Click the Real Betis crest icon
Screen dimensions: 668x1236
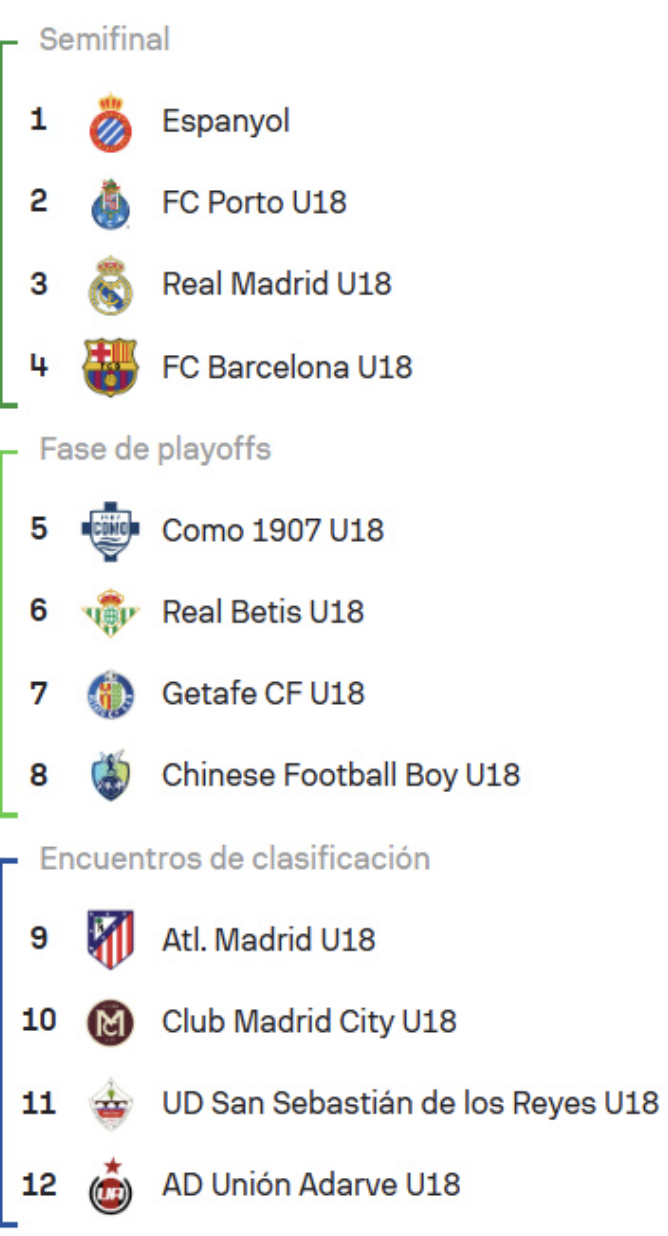tap(110, 612)
